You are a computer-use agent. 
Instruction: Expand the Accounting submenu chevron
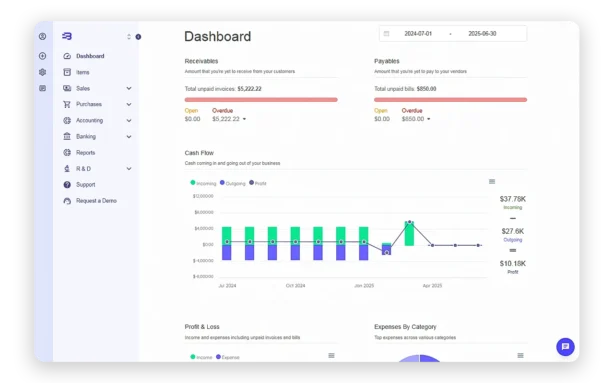pos(129,121)
